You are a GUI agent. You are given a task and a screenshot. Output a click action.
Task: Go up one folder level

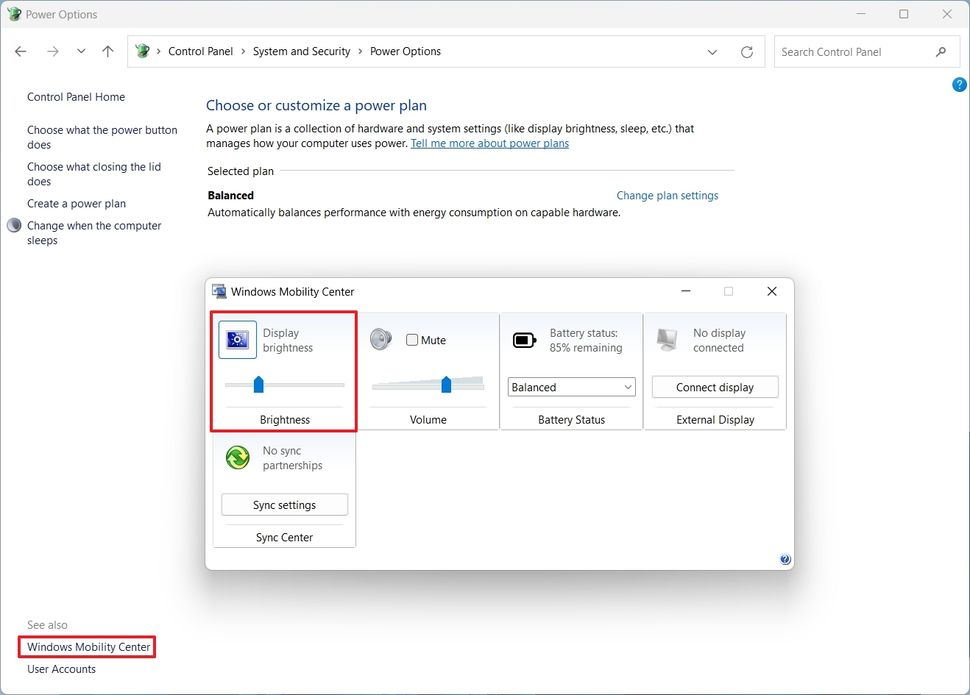click(108, 52)
